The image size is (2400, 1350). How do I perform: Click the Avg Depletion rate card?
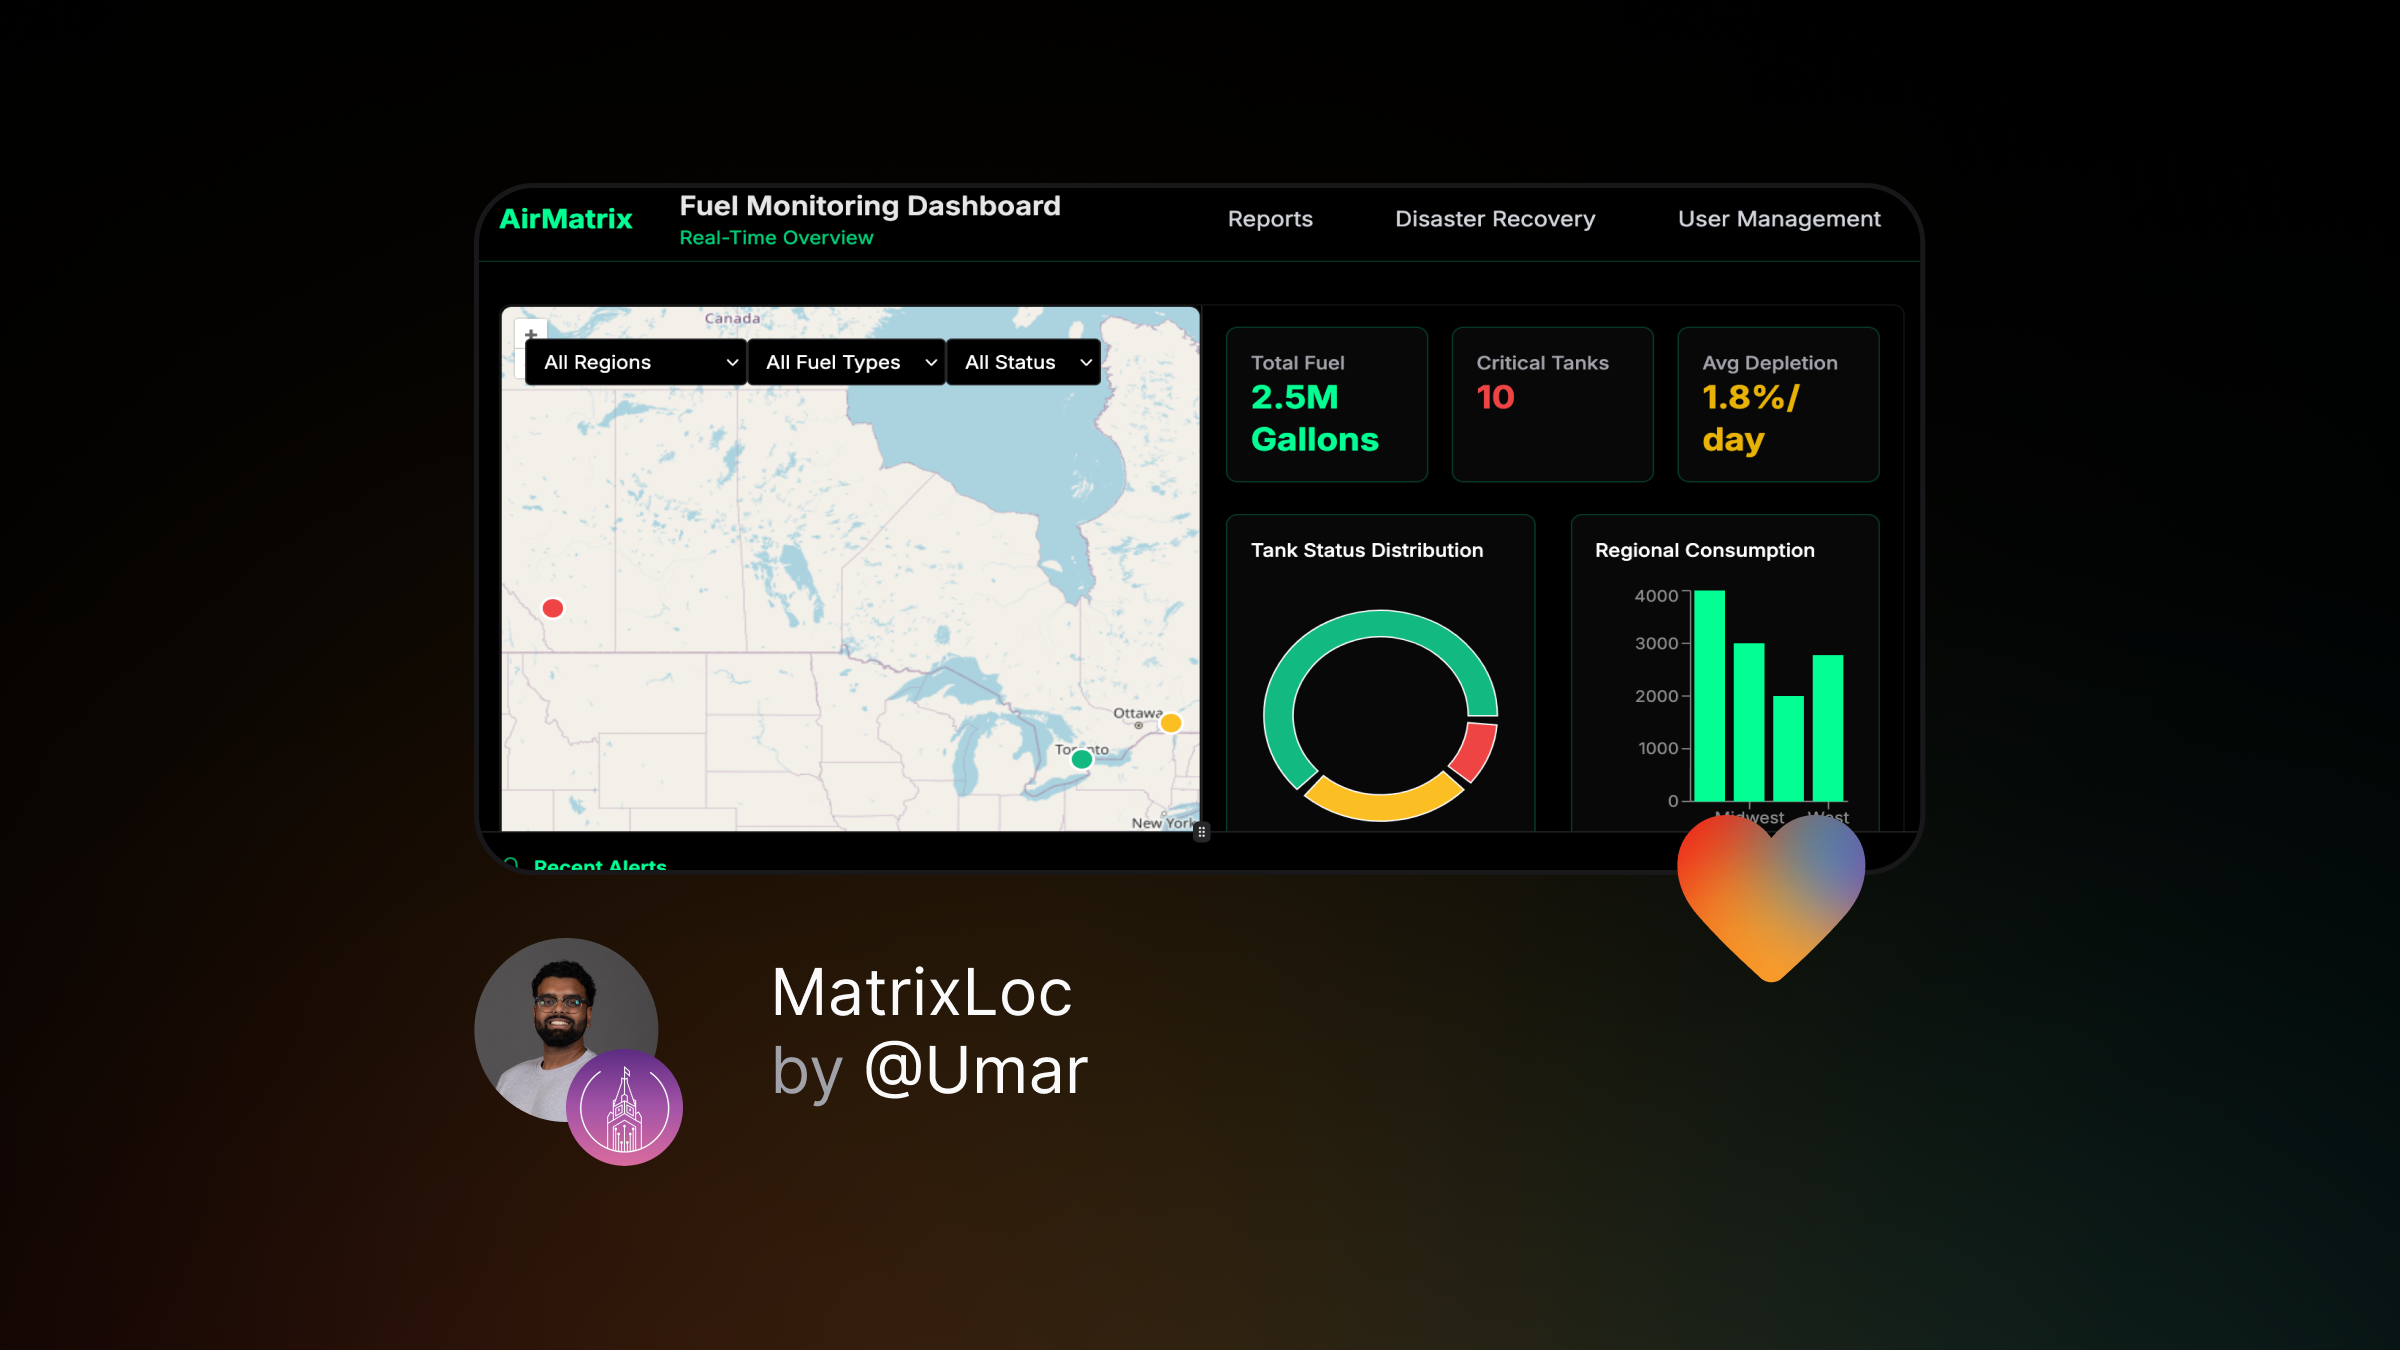coord(1780,404)
